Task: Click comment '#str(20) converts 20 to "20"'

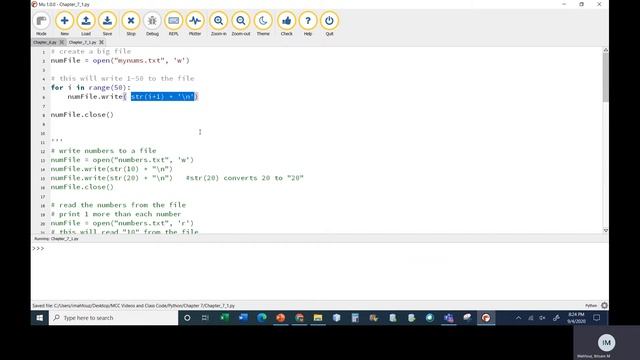Action: tap(244, 178)
